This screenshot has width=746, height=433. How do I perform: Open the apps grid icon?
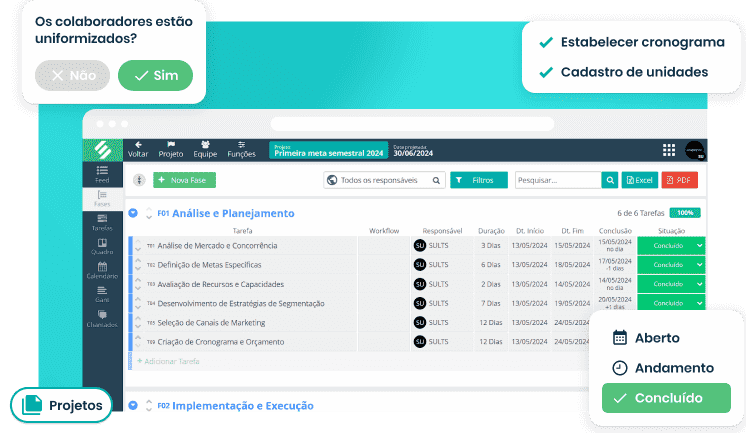point(669,150)
